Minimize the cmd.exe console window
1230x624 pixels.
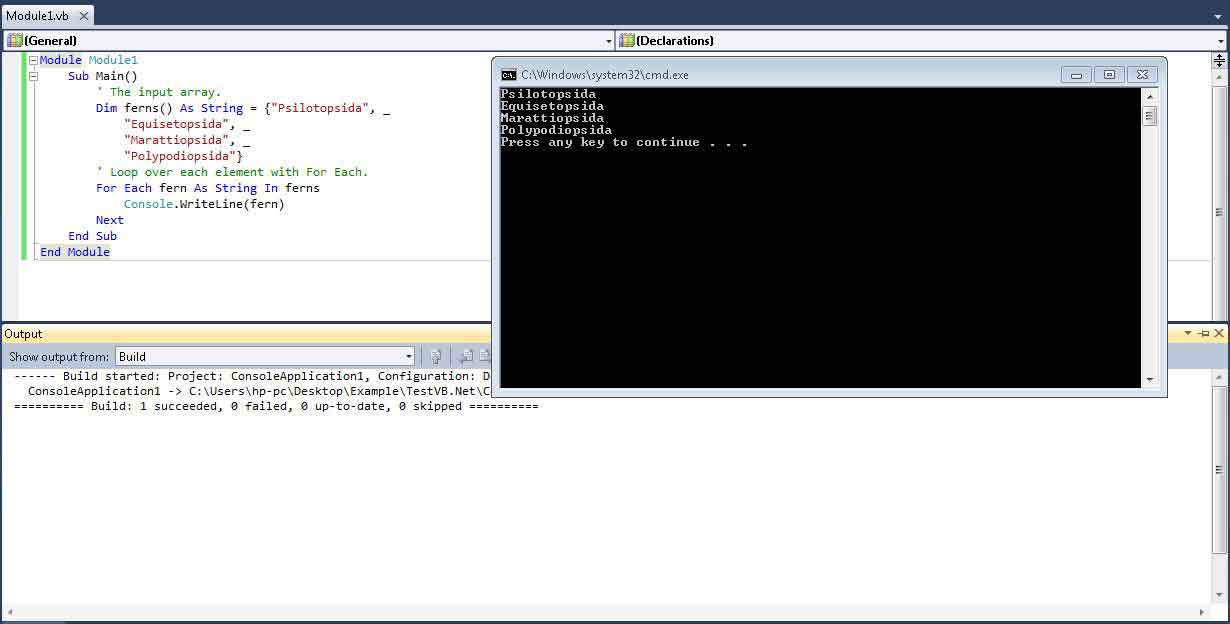[x=1076, y=75]
